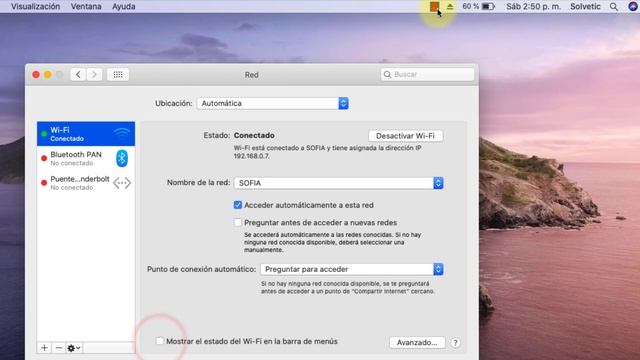Open the gear actions menu below service list

[x=74, y=348]
